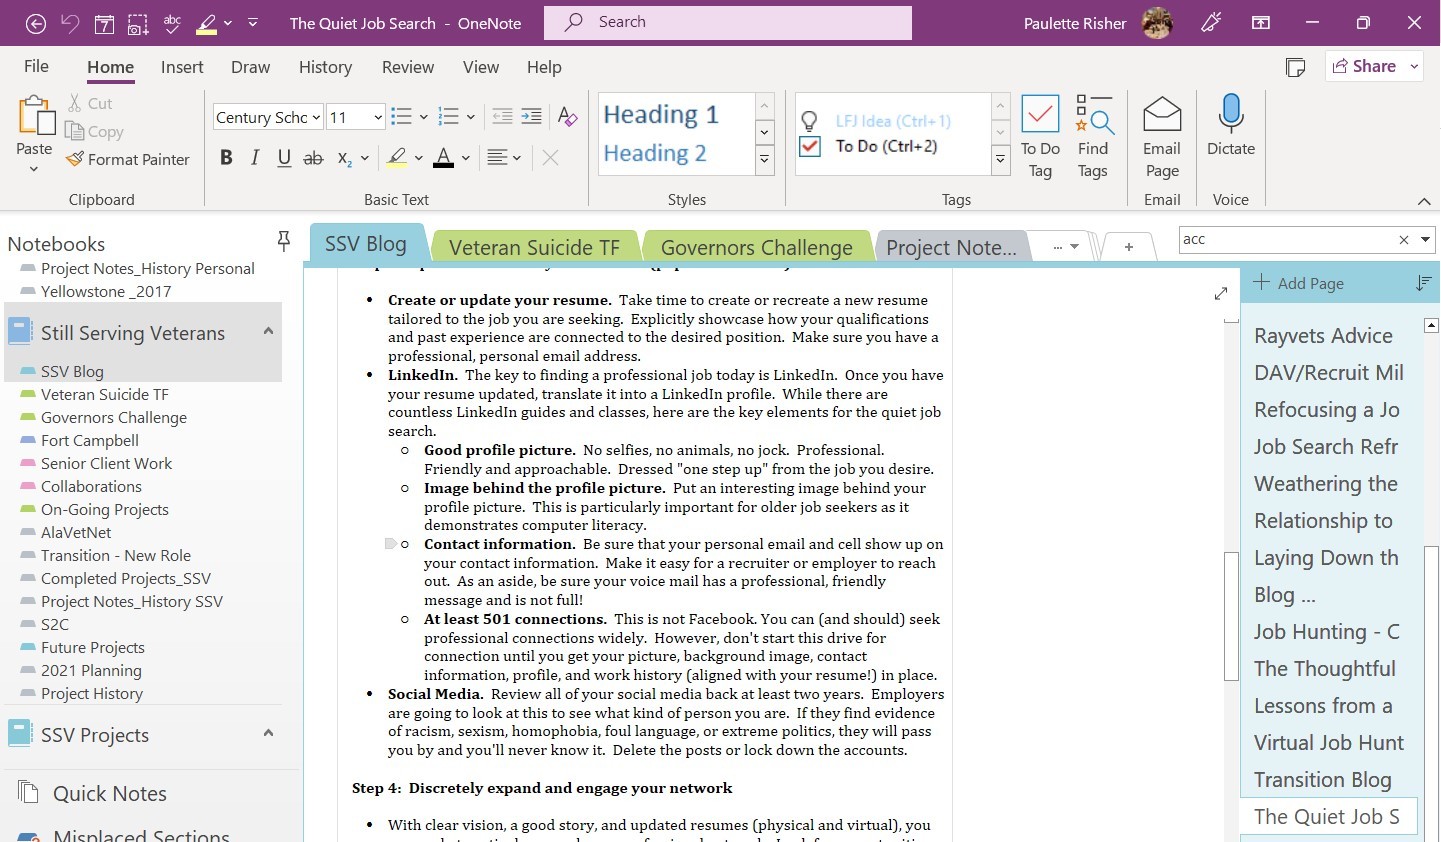Switch to the Governors Challenge section tab
1441x842 pixels.
(x=757, y=247)
